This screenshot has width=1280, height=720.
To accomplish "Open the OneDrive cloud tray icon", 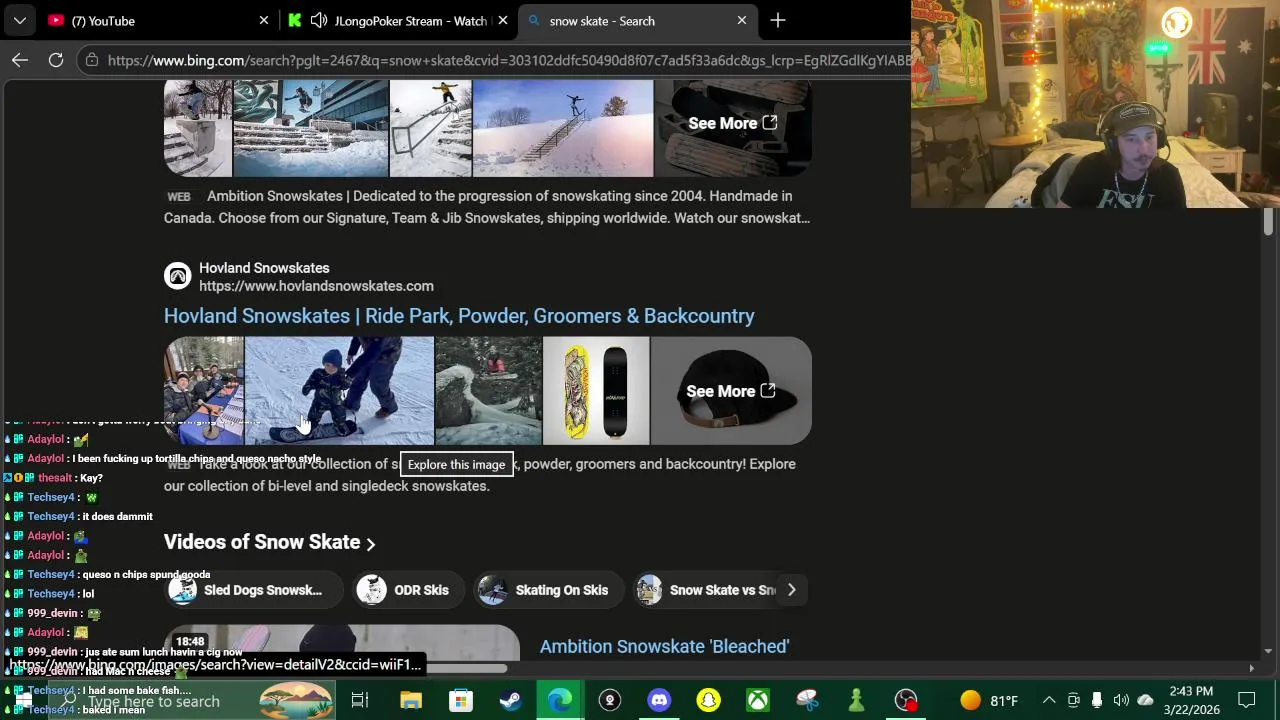I will (x=1146, y=700).
